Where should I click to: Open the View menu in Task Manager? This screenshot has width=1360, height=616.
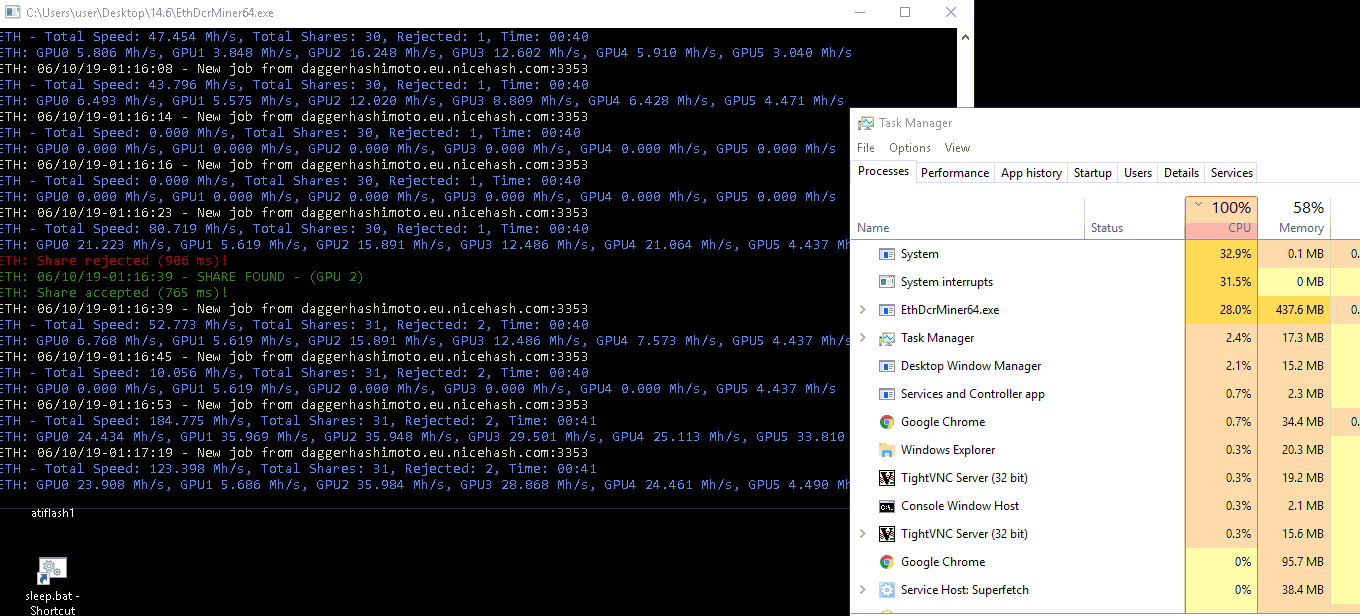tap(957, 147)
